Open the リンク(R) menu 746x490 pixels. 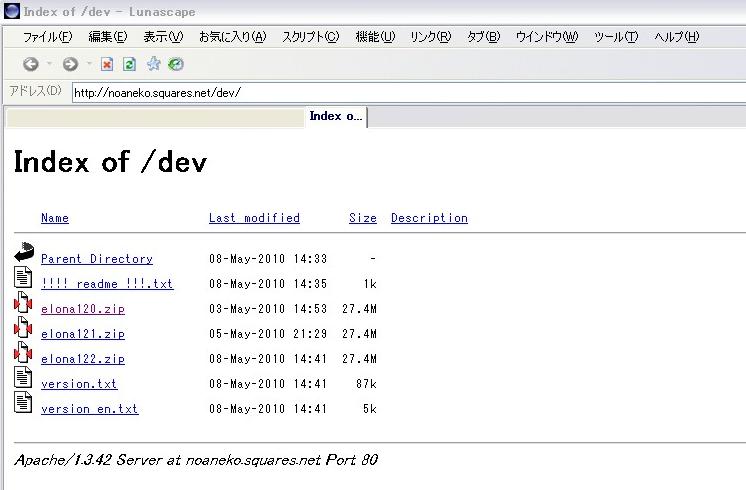tap(431, 37)
